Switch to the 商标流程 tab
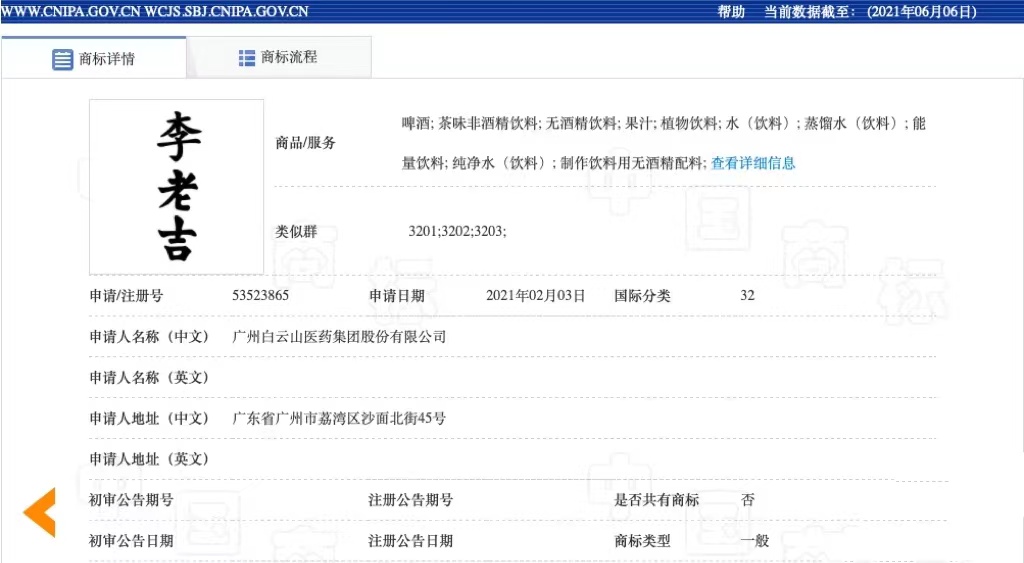 279,57
